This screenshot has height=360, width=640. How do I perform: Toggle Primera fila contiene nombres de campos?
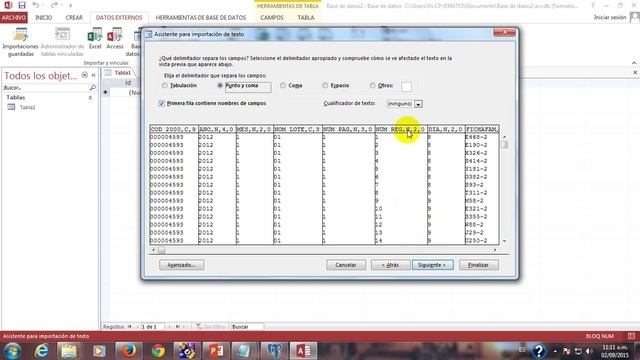[162, 104]
